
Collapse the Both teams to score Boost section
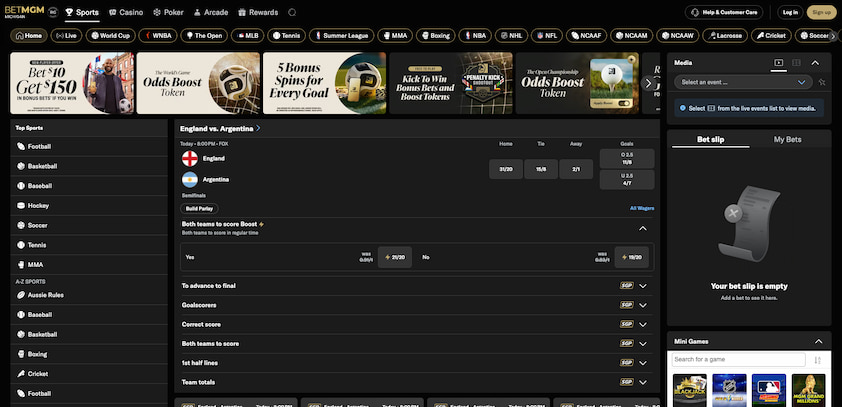tap(643, 228)
